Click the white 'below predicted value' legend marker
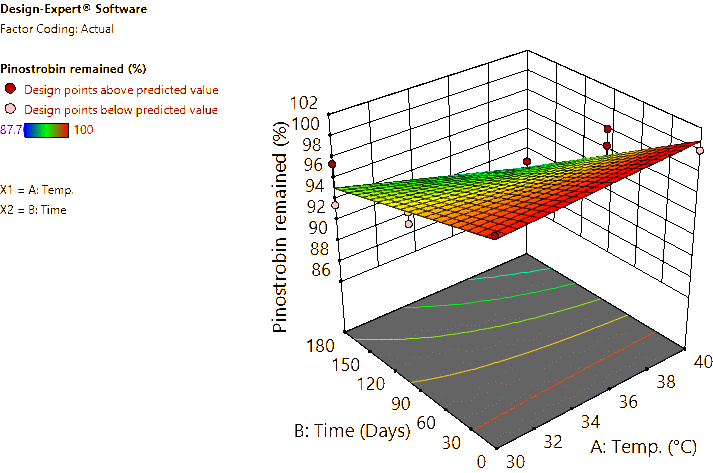The height and width of the screenshot is (473, 713). click(x=11, y=108)
